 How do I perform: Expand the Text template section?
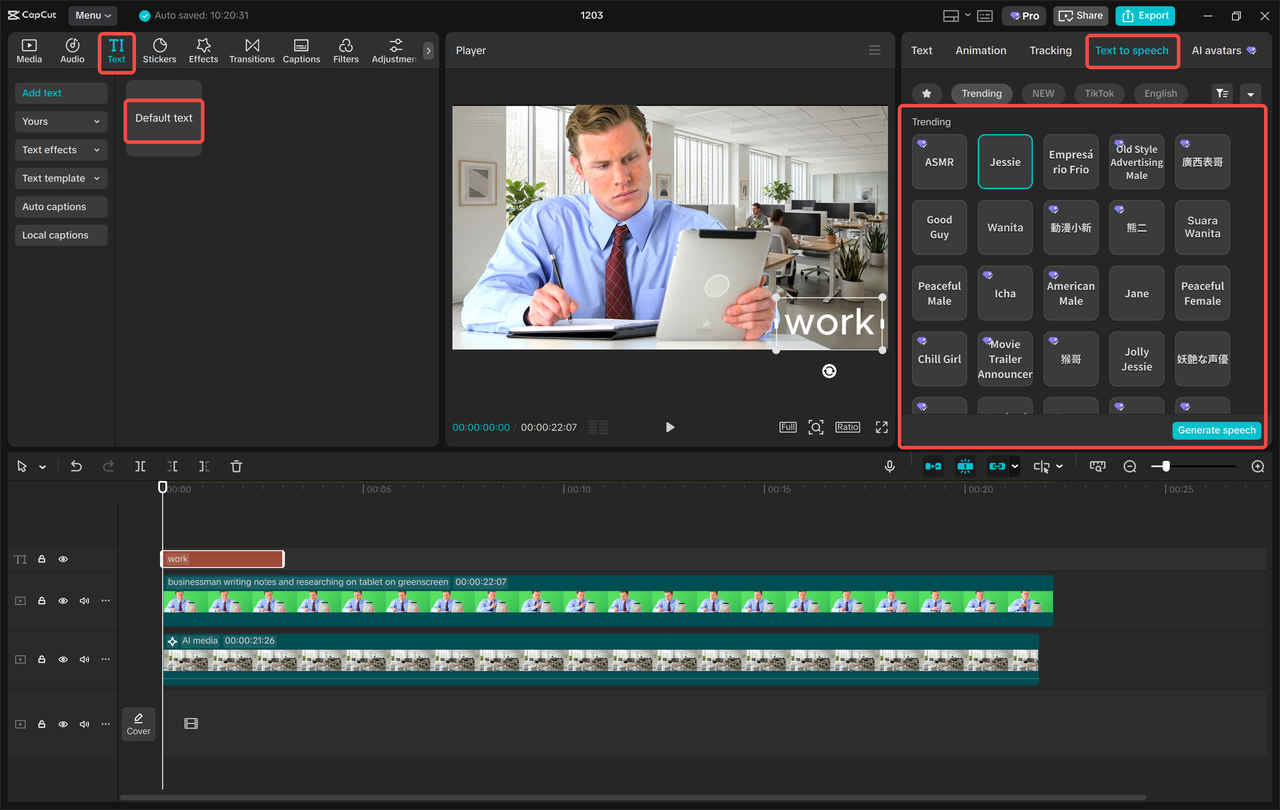tap(60, 178)
